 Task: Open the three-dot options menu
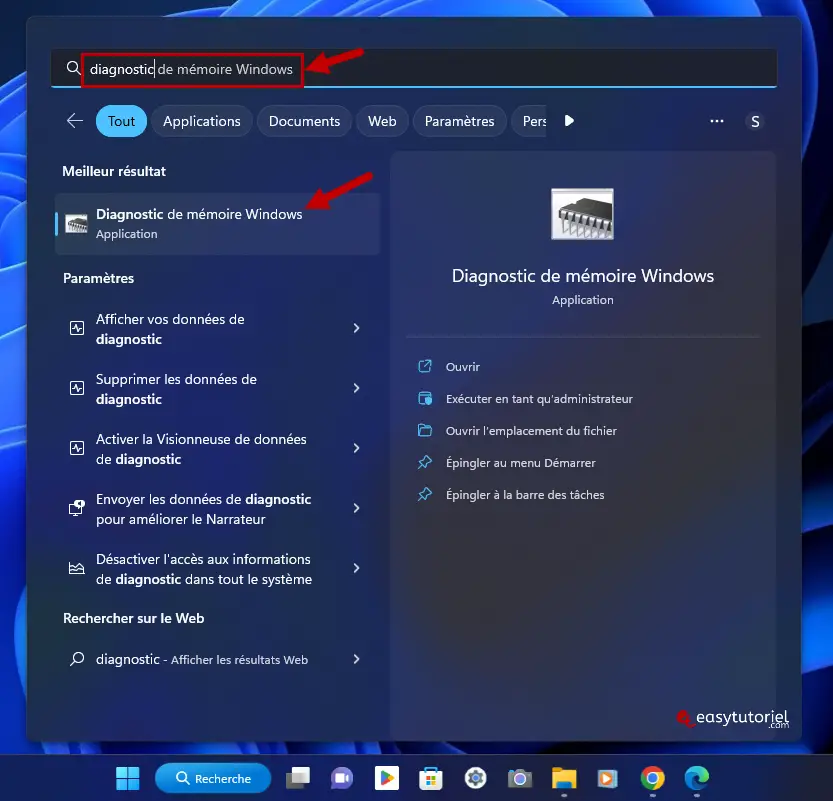click(717, 121)
